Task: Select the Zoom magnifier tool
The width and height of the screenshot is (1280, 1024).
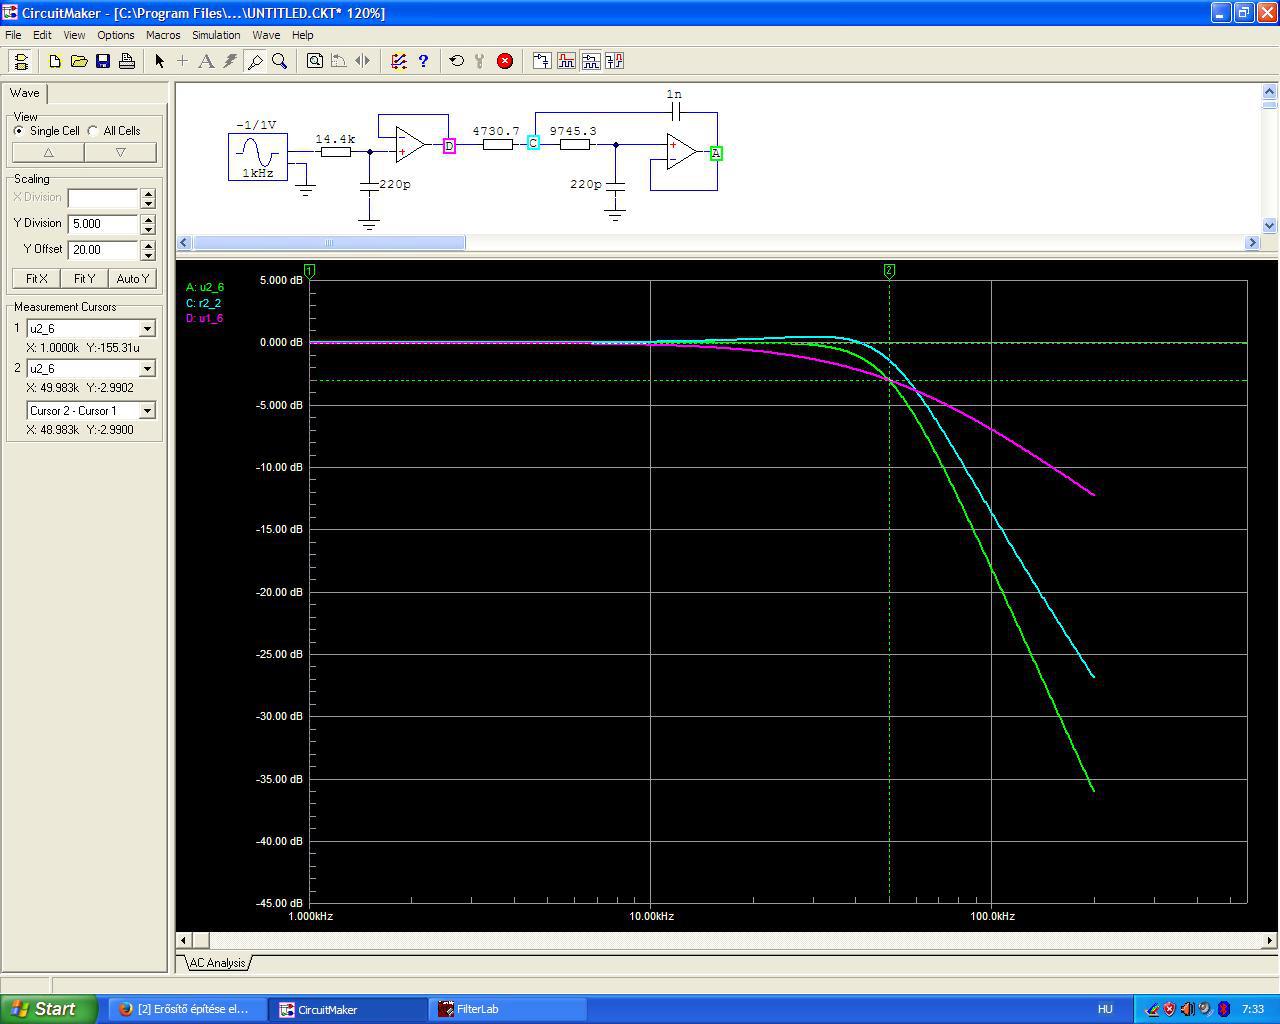Action: [280, 61]
